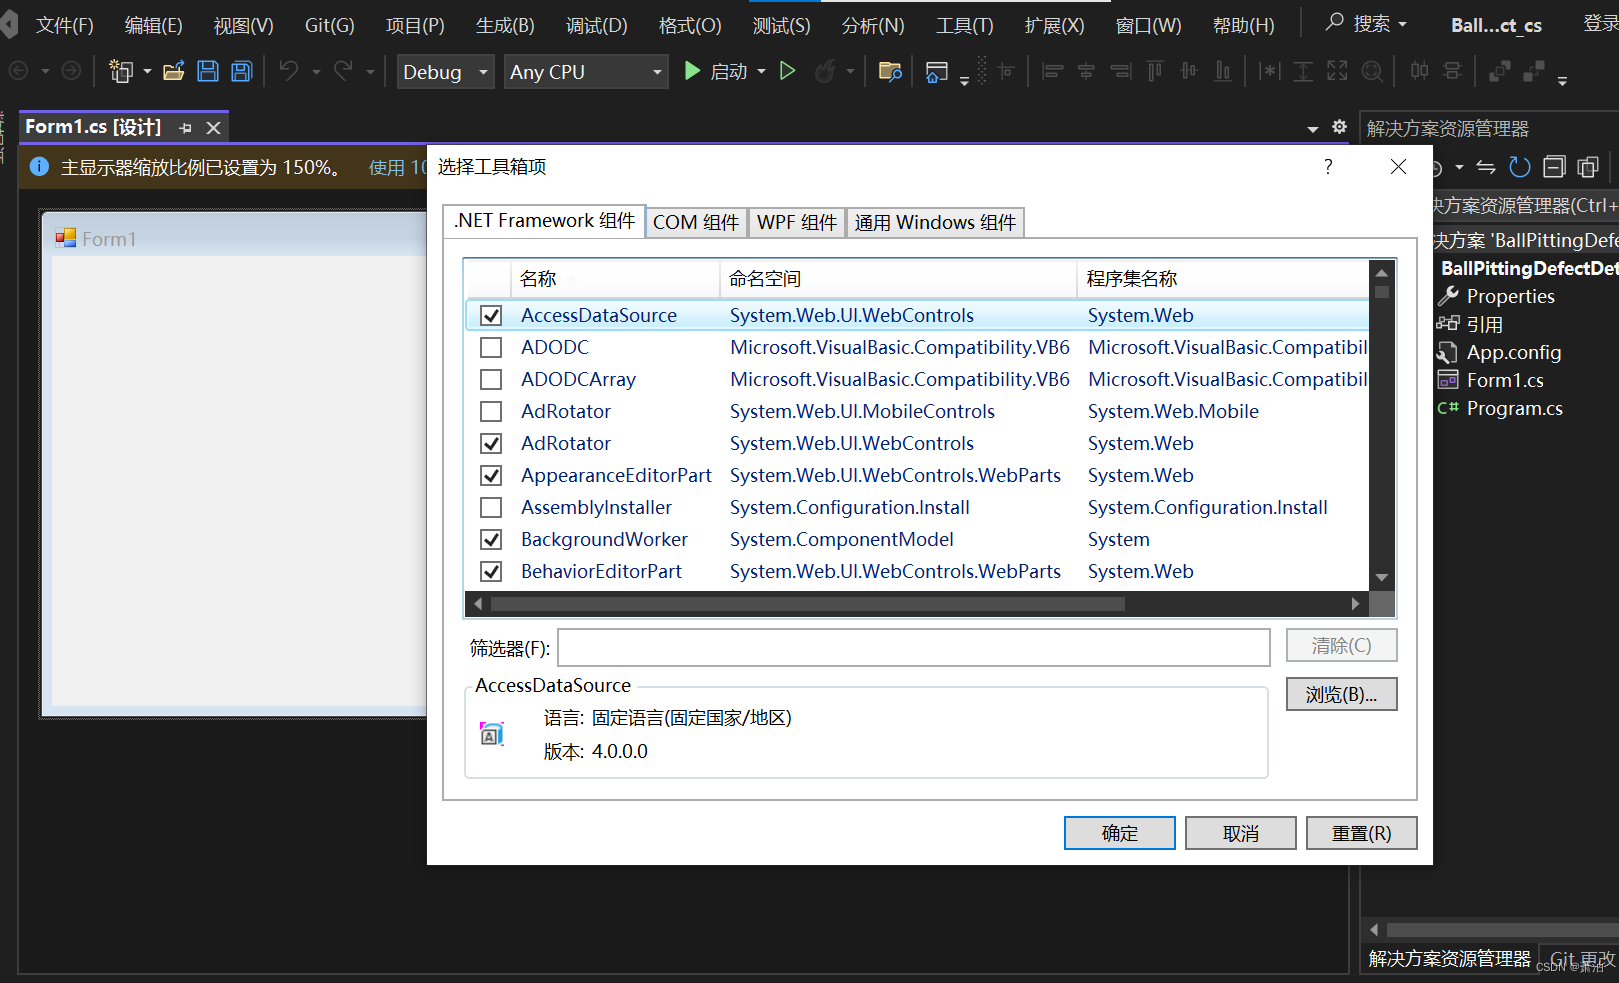Click the 重置(R) button
The image size is (1619, 983).
1362,833
